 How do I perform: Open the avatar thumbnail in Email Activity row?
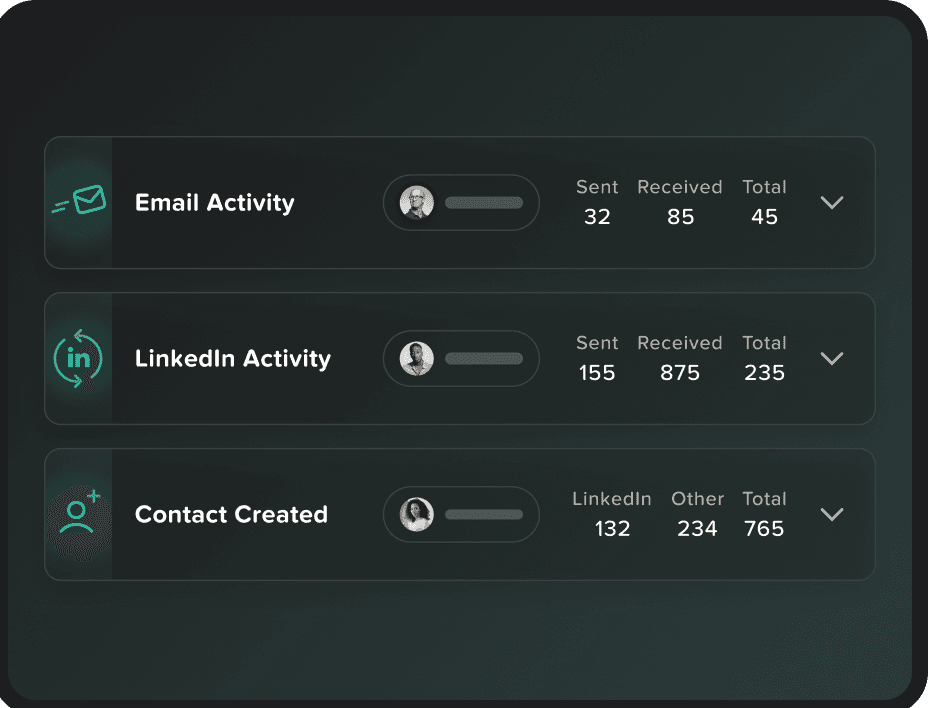tap(415, 202)
